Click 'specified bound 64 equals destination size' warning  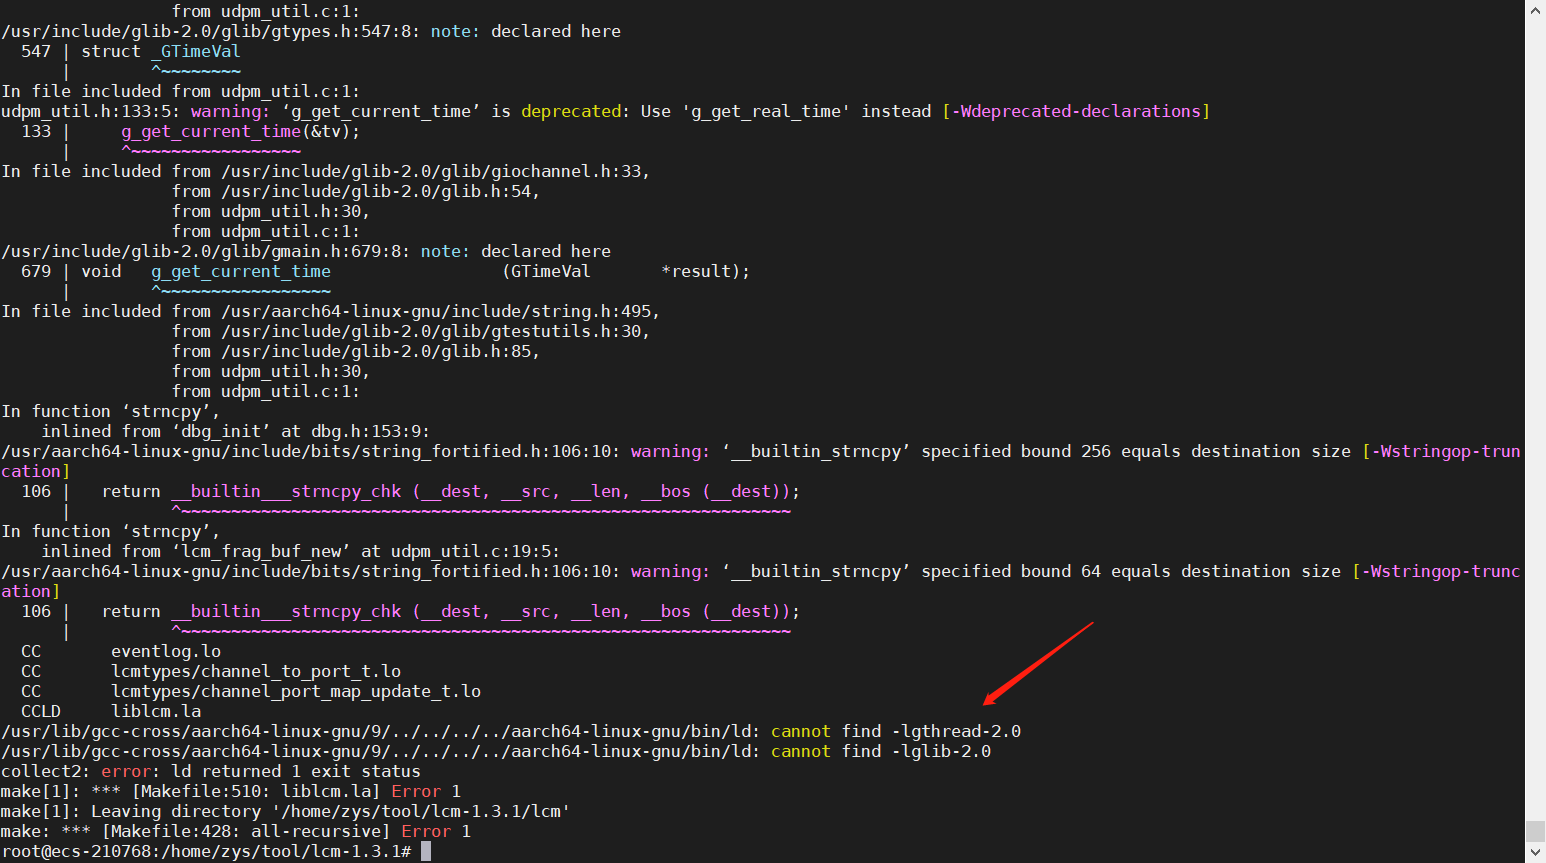pyautogui.click(x=1131, y=571)
